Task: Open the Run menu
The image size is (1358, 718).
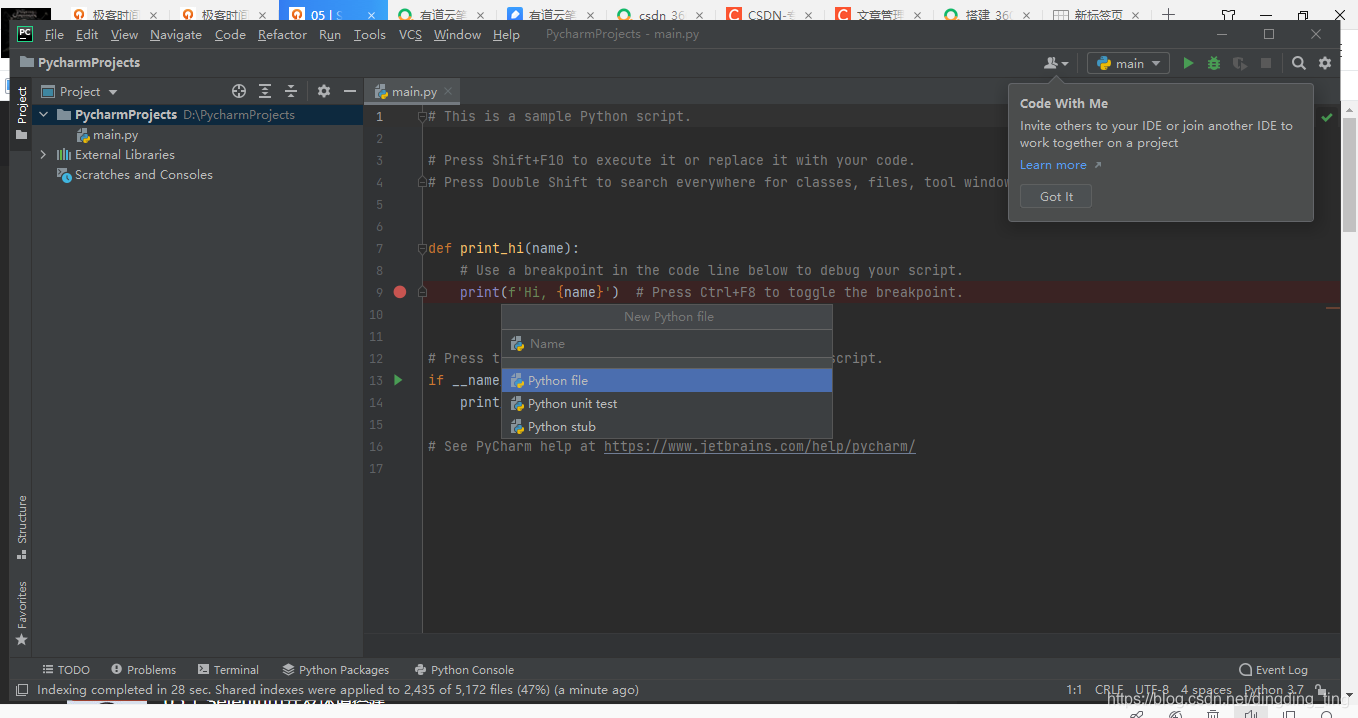Action: tap(330, 34)
